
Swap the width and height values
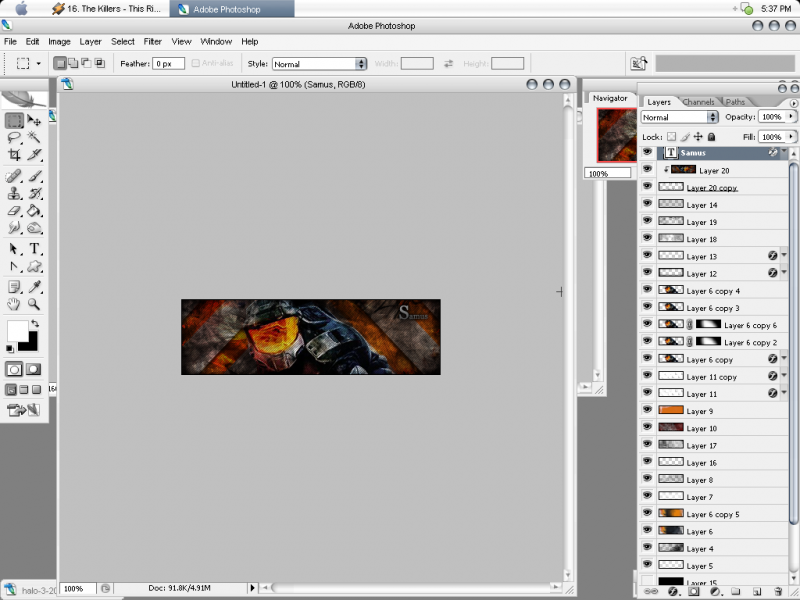(x=448, y=64)
